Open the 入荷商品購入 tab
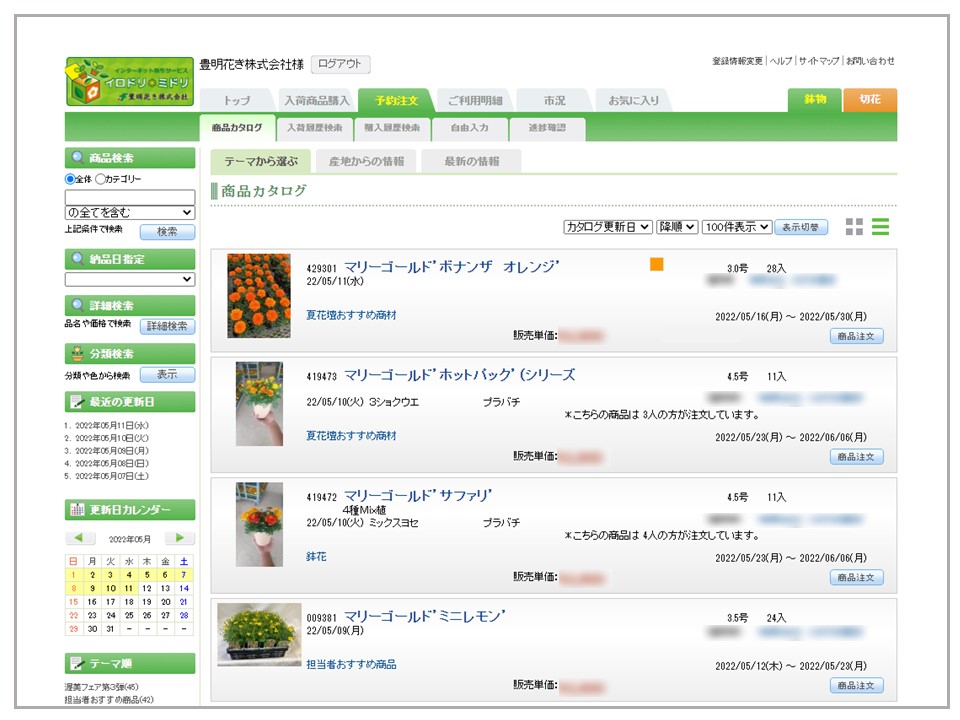The height and width of the screenshot is (720, 960). coord(316,101)
